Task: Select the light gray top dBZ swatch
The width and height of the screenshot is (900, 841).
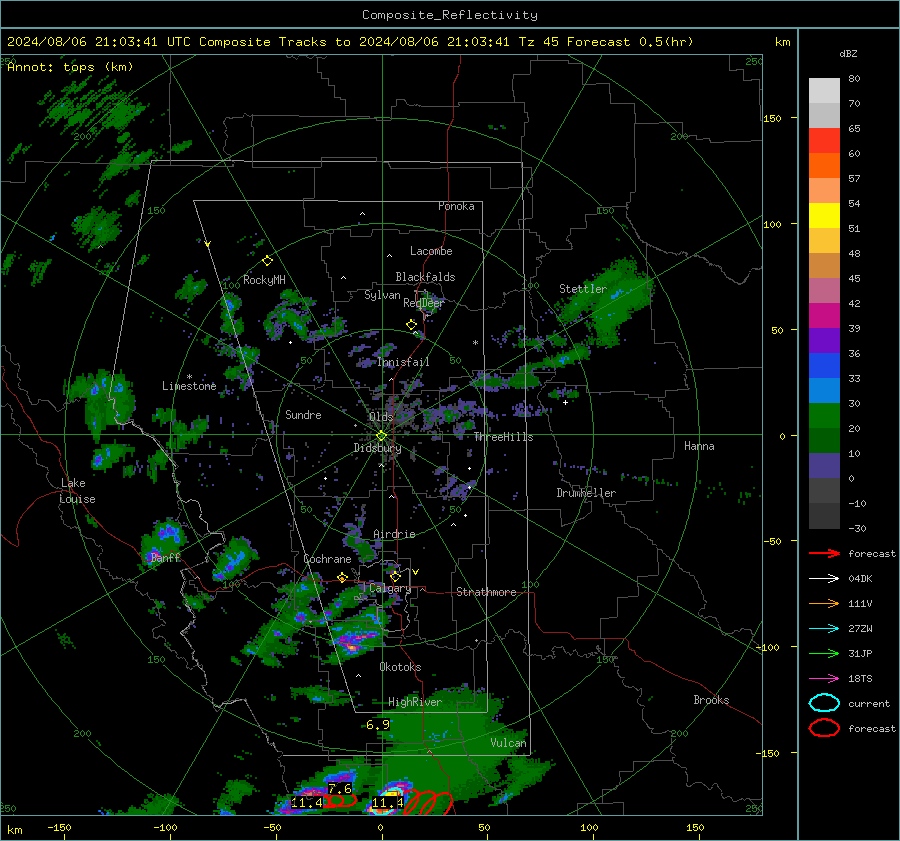Action: click(x=824, y=90)
